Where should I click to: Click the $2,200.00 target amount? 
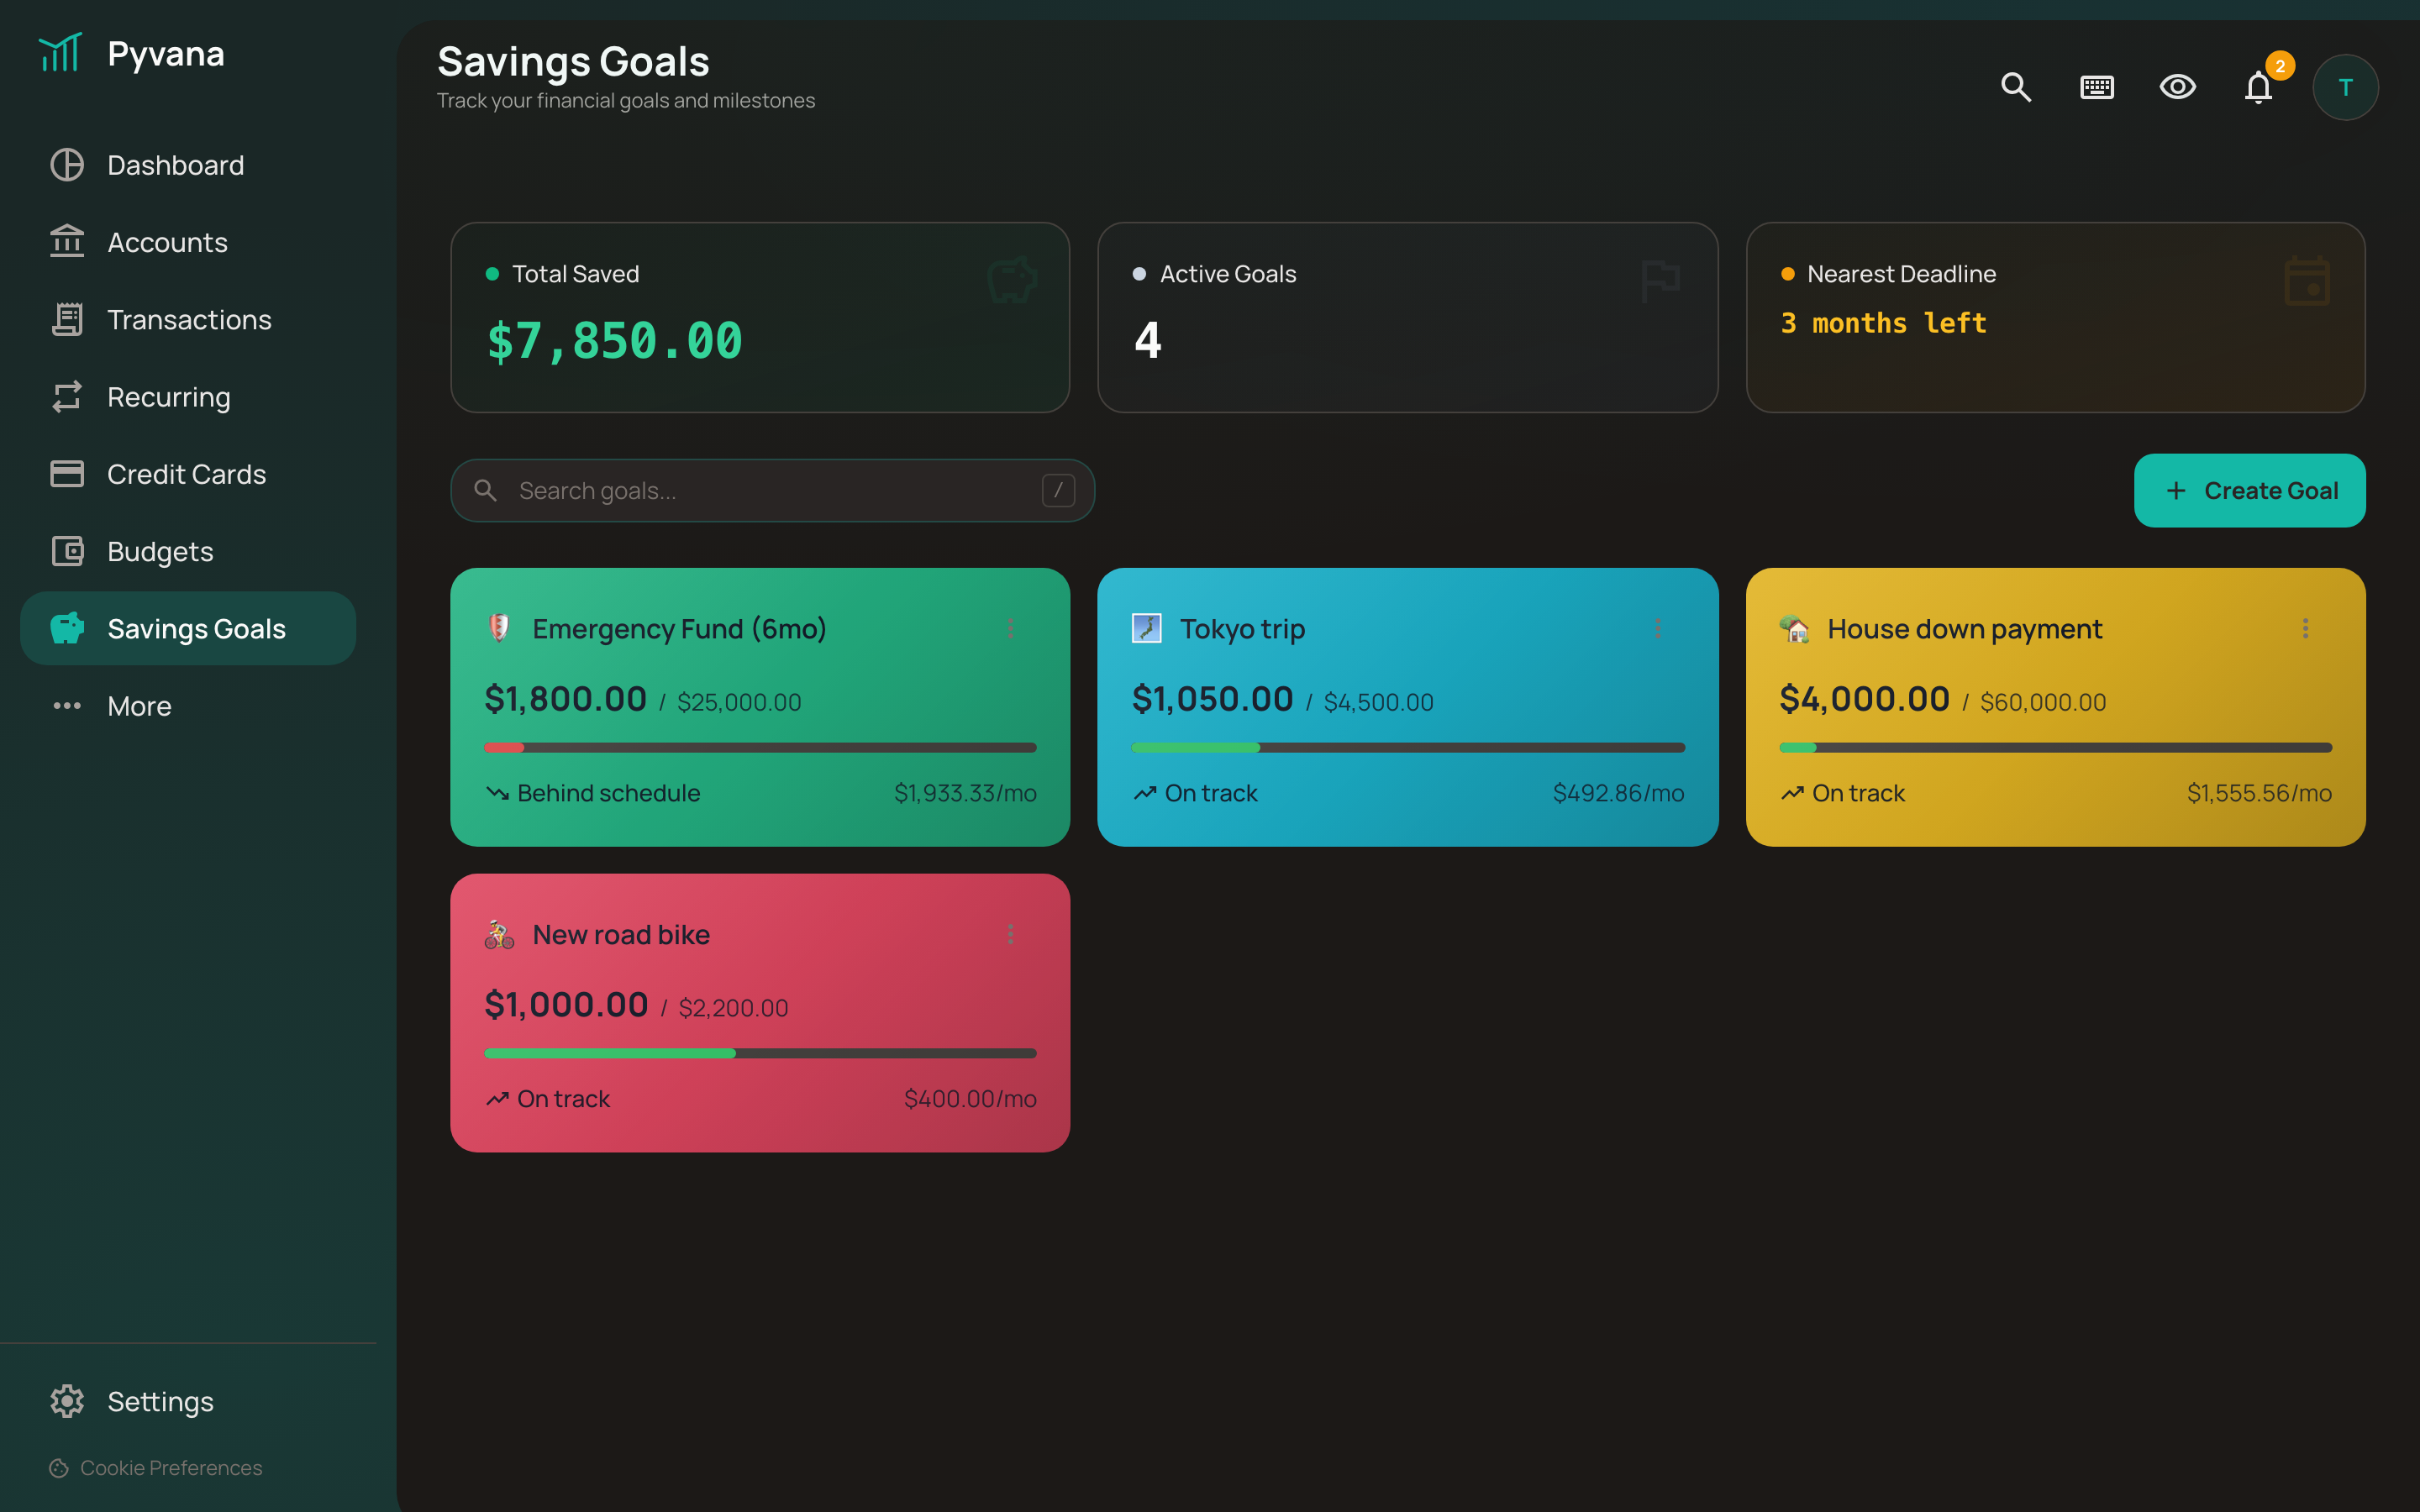(733, 1007)
